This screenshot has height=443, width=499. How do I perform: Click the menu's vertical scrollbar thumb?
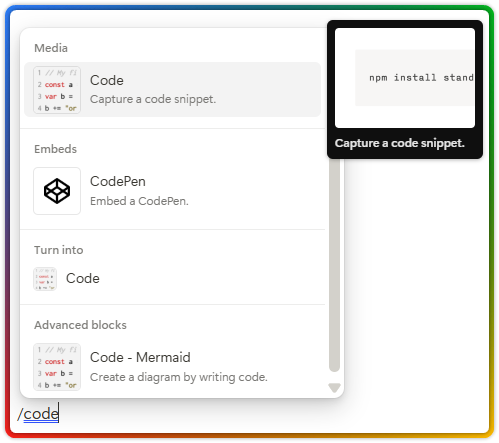pyautogui.click(x=334, y=265)
